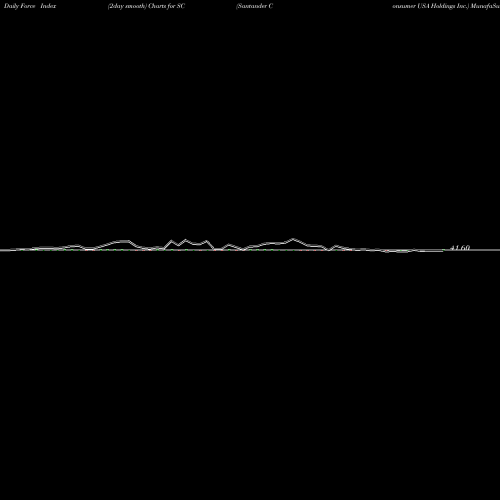The width and height of the screenshot is (500, 500).
Task: Click the 41.60 value label
Action: pyautogui.click(x=460, y=248)
